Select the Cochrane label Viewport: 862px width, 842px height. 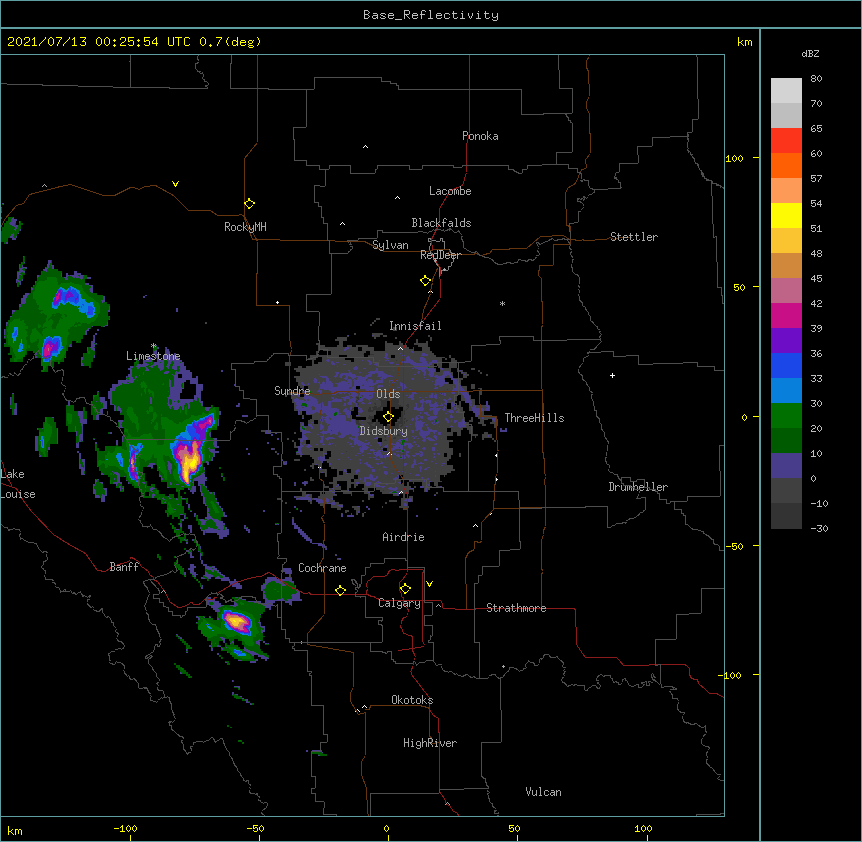322,568
